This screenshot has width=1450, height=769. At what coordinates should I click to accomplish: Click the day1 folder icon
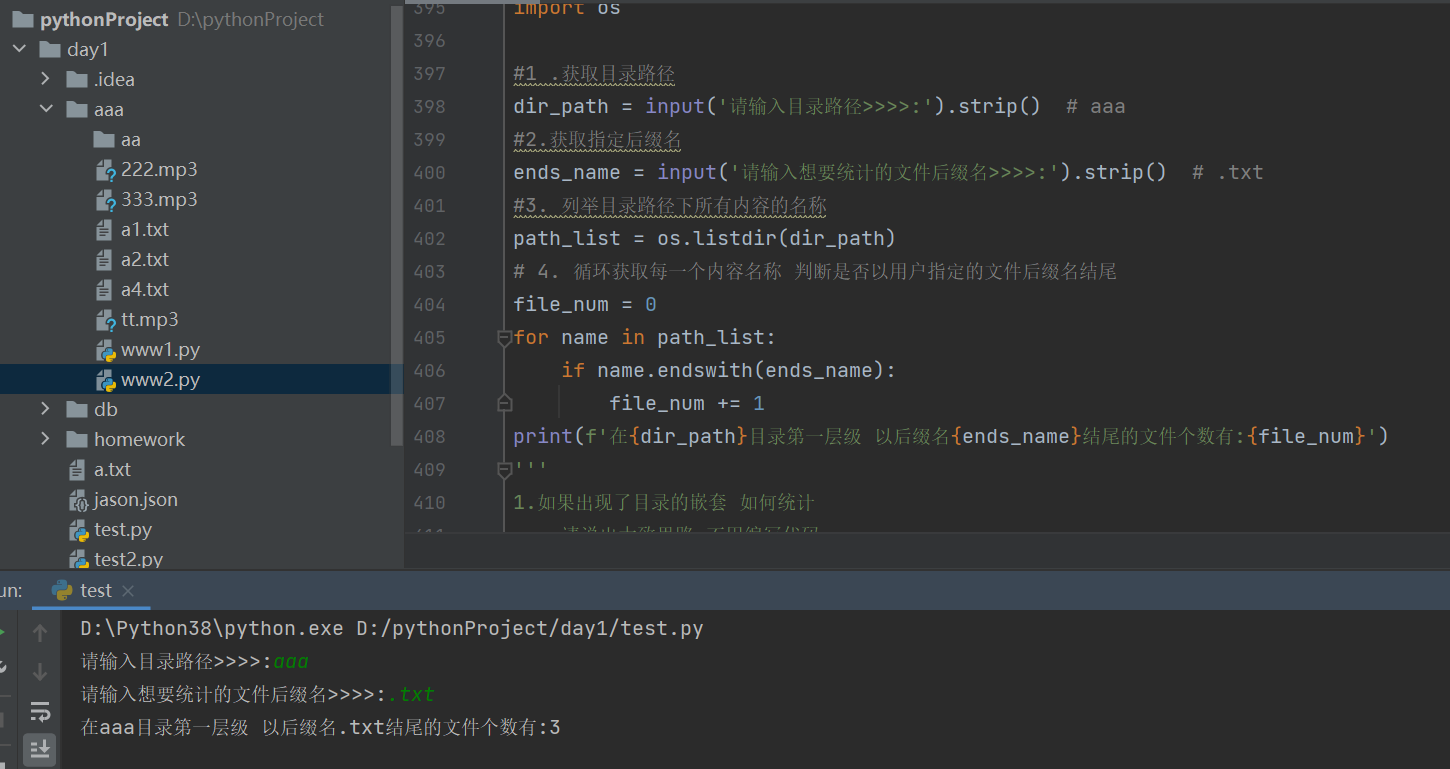(x=50, y=49)
